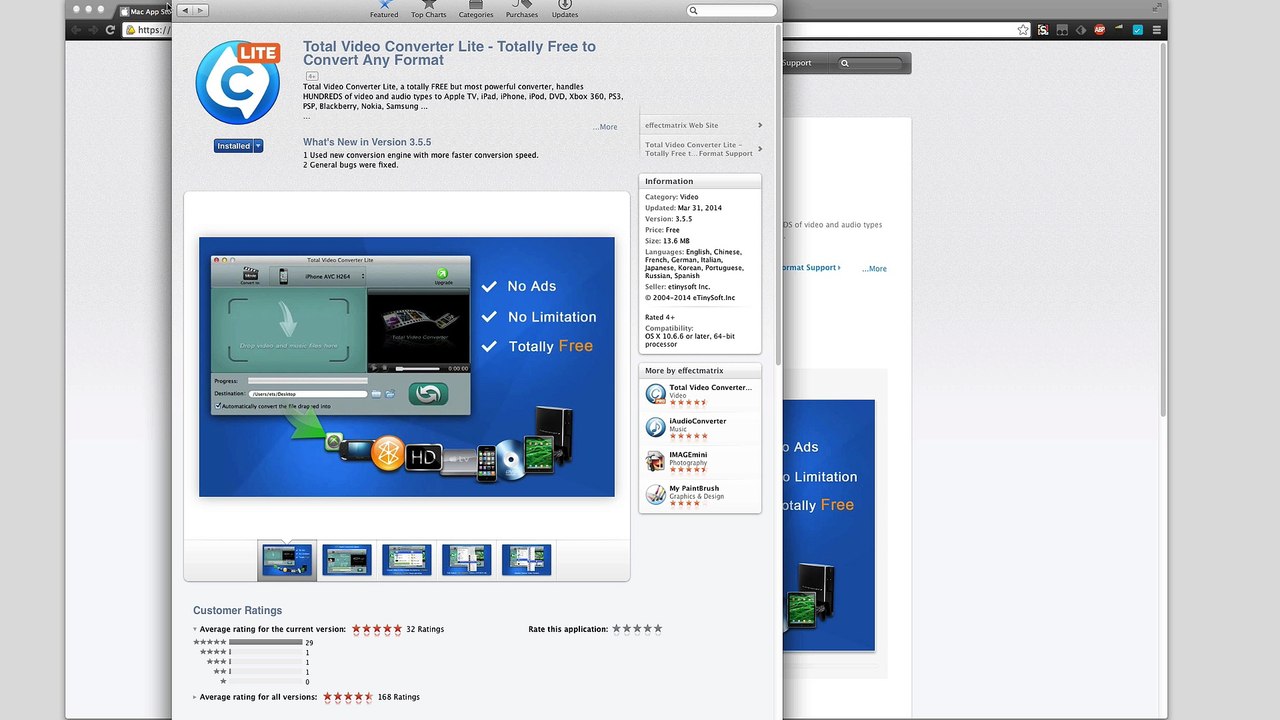This screenshot has width=1280, height=720.
Task: Click the 'Seller: etinysoft Inc.' text
Action: [x=676, y=287]
